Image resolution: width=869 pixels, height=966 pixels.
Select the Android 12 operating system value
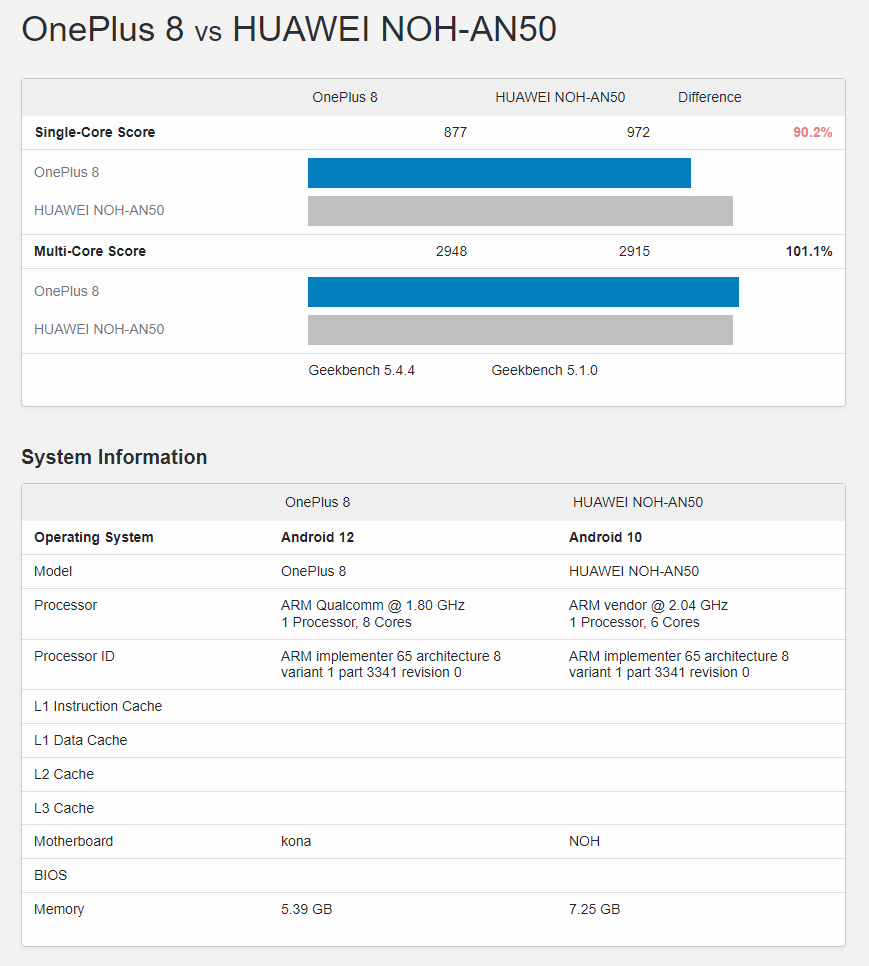pos(317,537)
